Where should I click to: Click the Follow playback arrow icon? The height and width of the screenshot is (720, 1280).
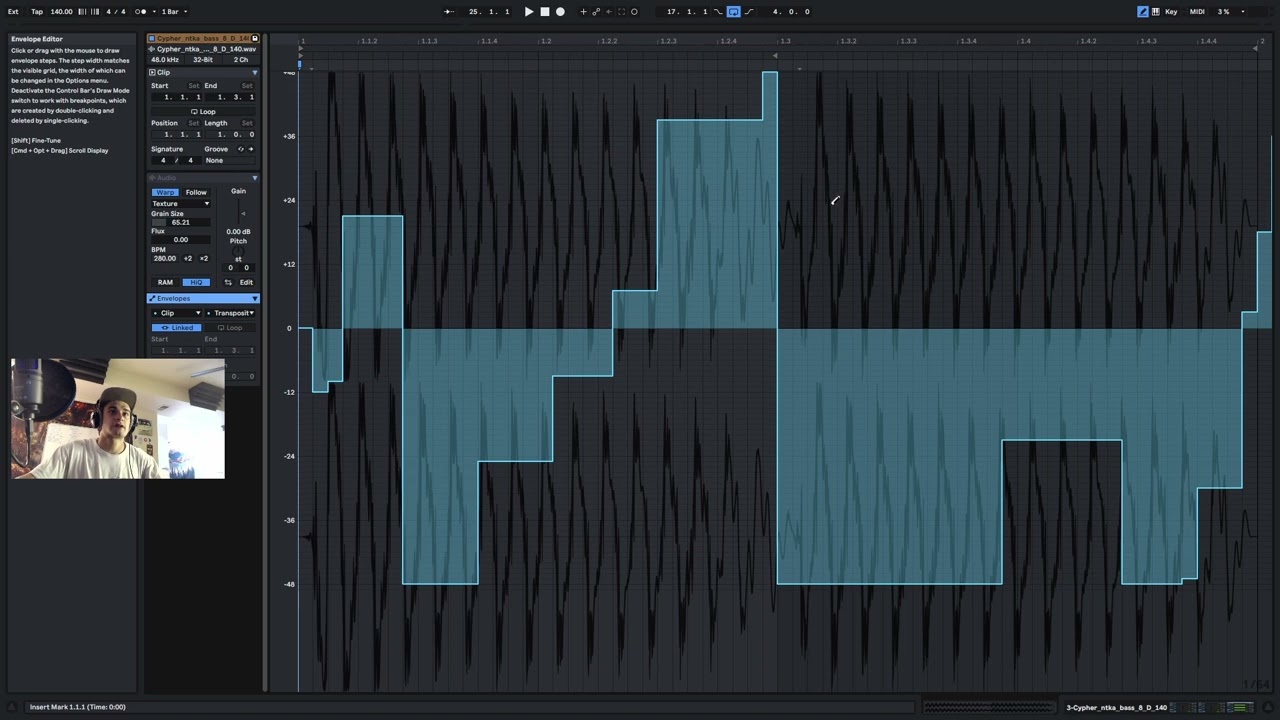[x=449, y=12]
